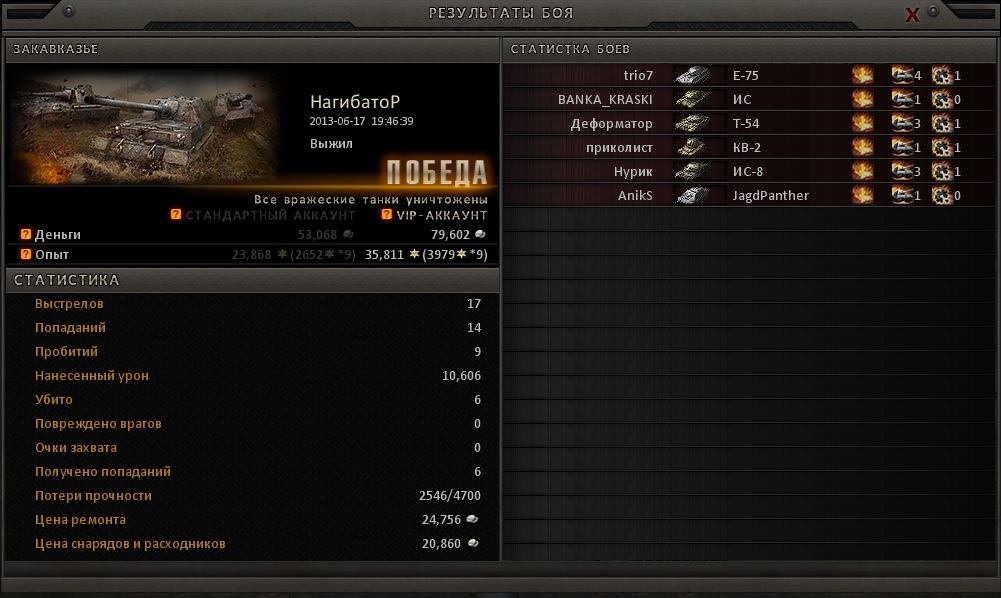Click the explosion icon in BANKA_KRASKI row

[x=862, y=99]
